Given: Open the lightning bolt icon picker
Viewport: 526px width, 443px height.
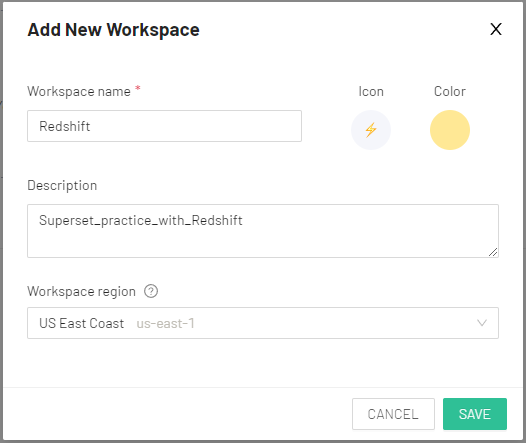Looking at the screenshot, I should pyautogui.click(x=371, y=130).
